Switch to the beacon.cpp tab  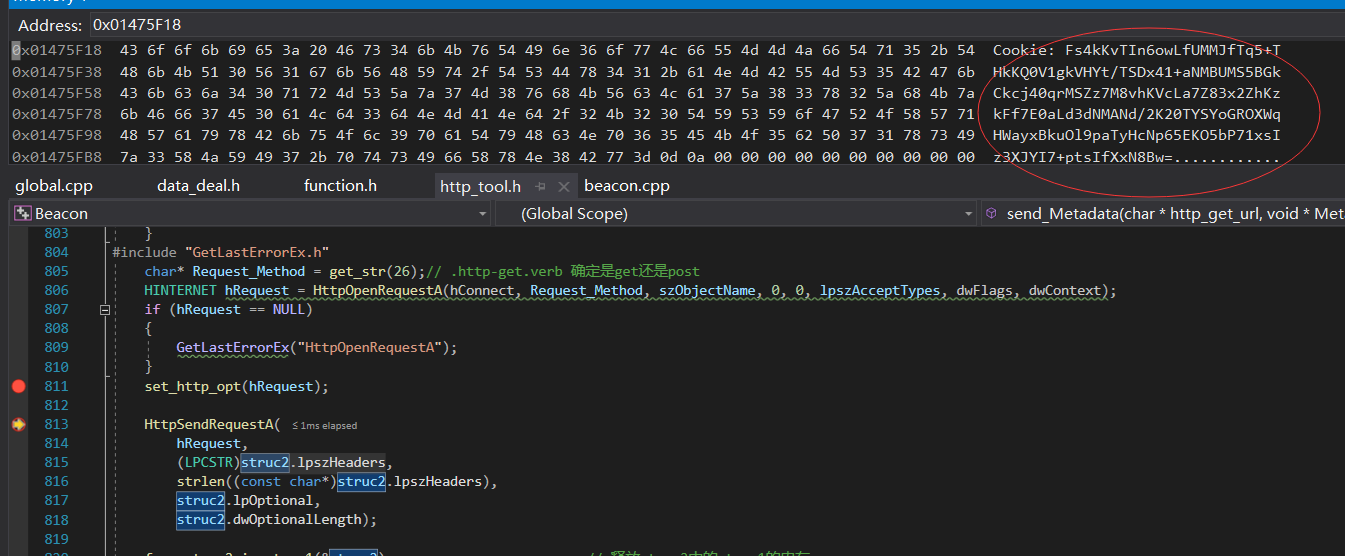tap(627, 186)
